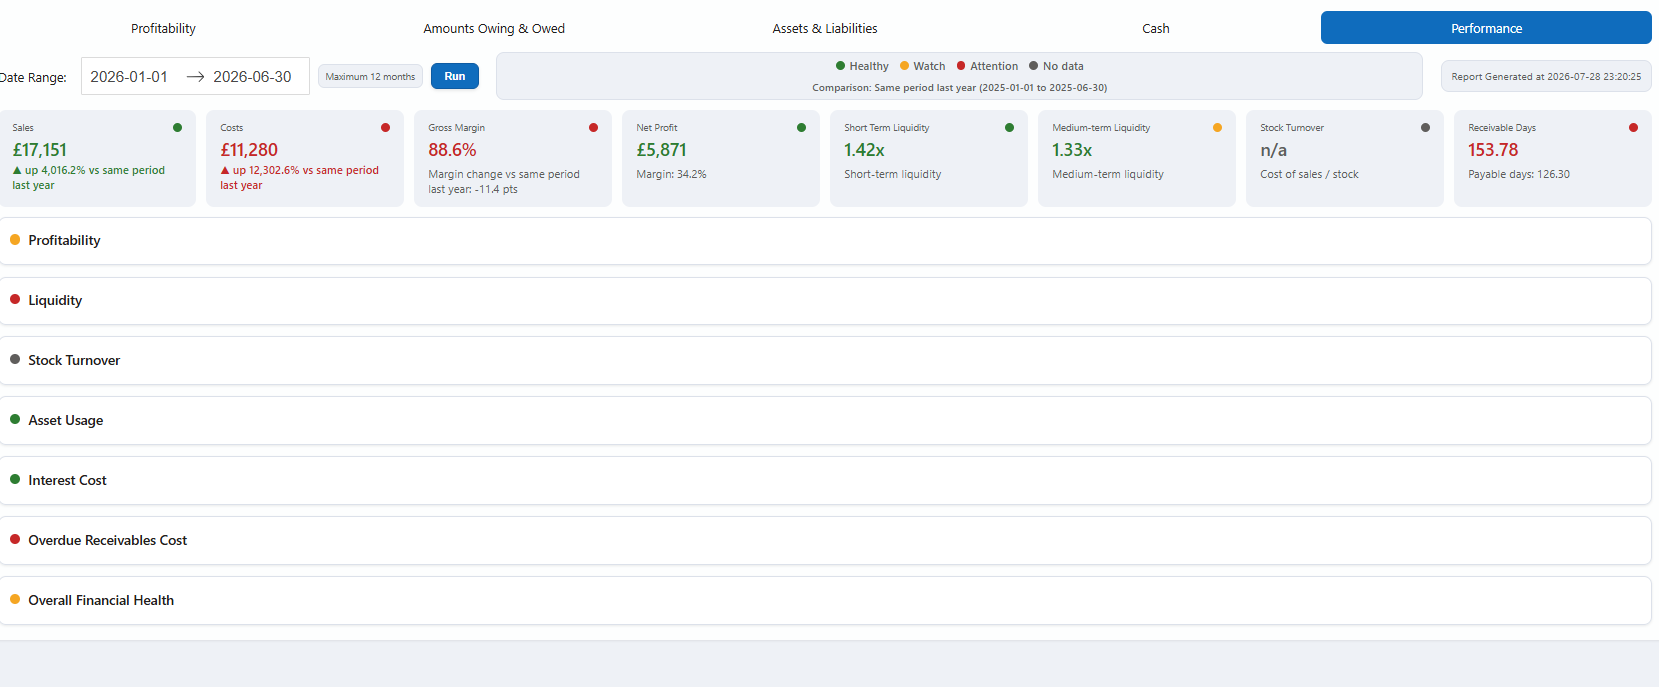Image resolution: width=1659 pixels, height=687 pixels.
Task: Click the green Healthy legend dot
Action: (841, 66)
